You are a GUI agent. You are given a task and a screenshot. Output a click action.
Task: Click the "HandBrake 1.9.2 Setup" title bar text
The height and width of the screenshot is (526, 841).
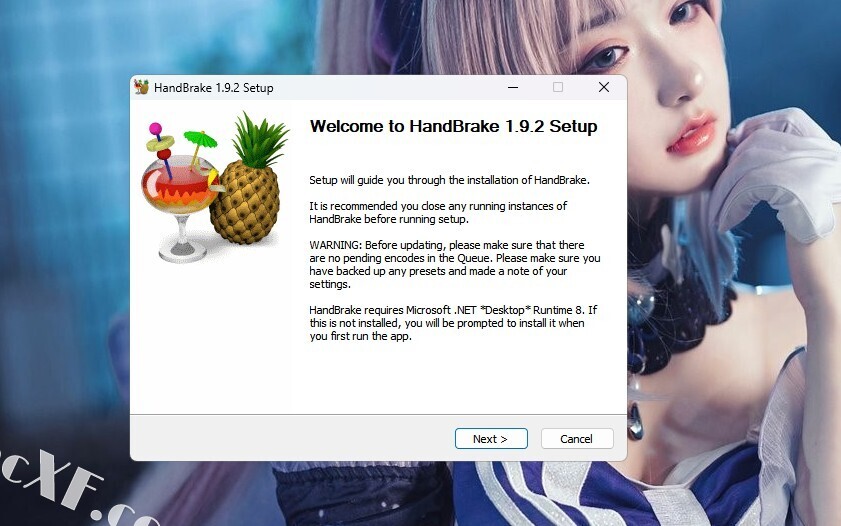213,87
